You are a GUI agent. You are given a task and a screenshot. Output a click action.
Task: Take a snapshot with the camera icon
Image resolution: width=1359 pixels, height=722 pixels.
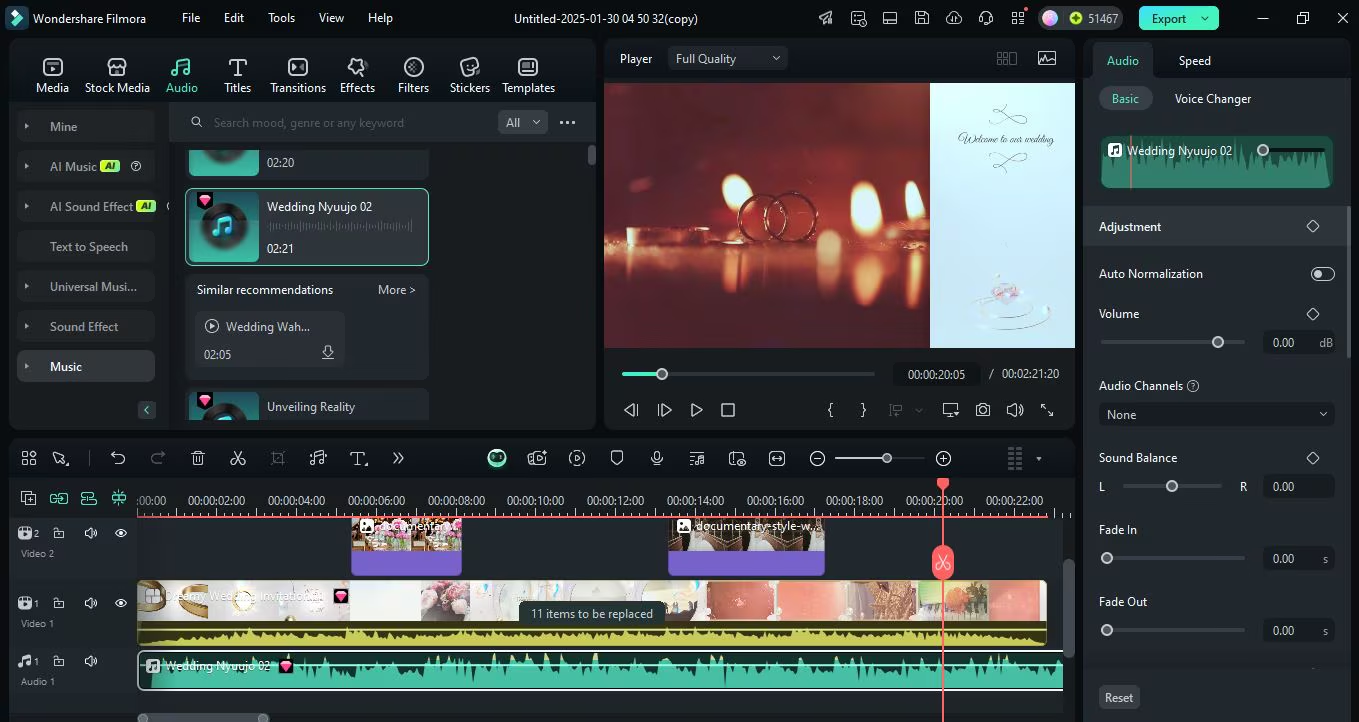click(983, 410)
